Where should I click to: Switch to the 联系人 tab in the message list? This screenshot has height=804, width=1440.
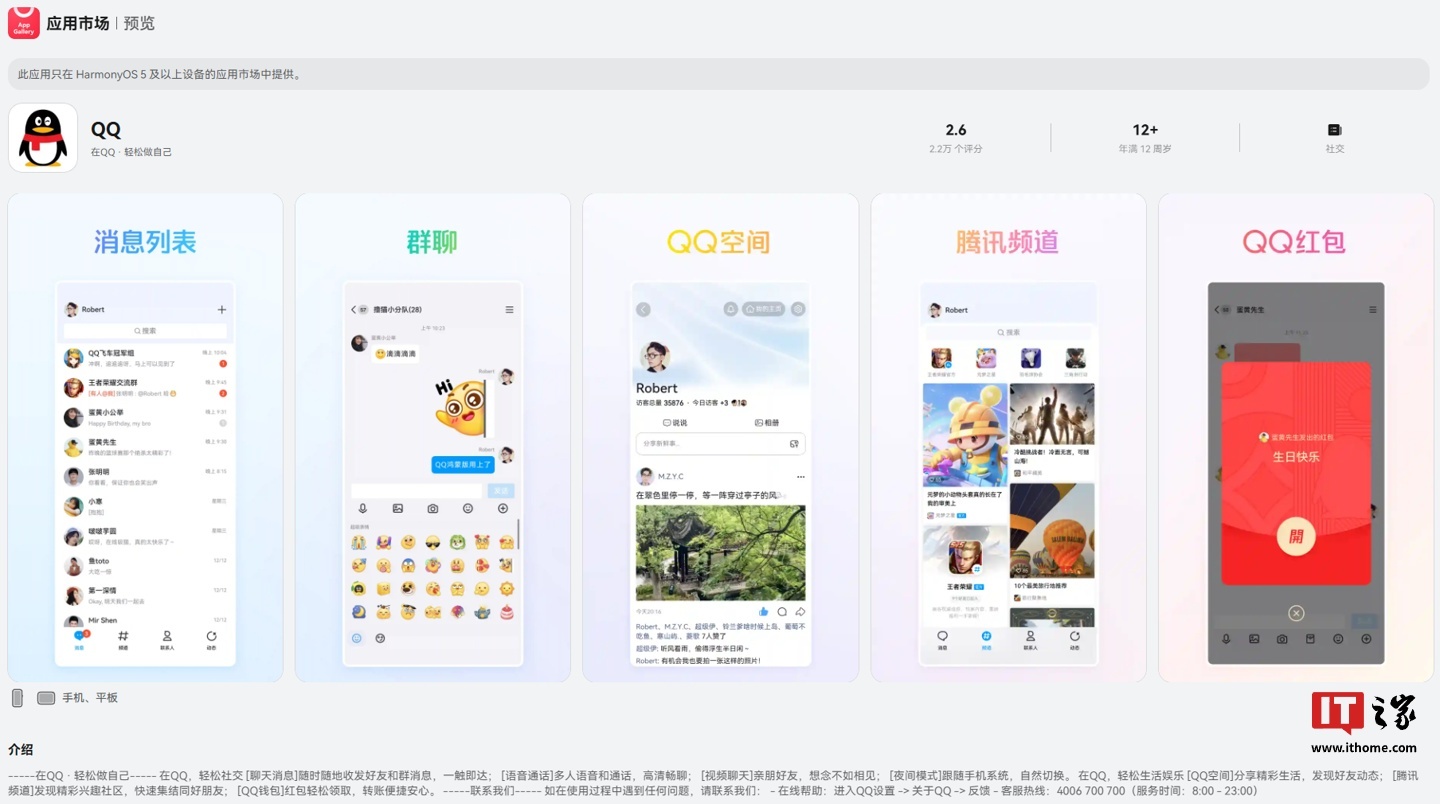coord(168,638)
